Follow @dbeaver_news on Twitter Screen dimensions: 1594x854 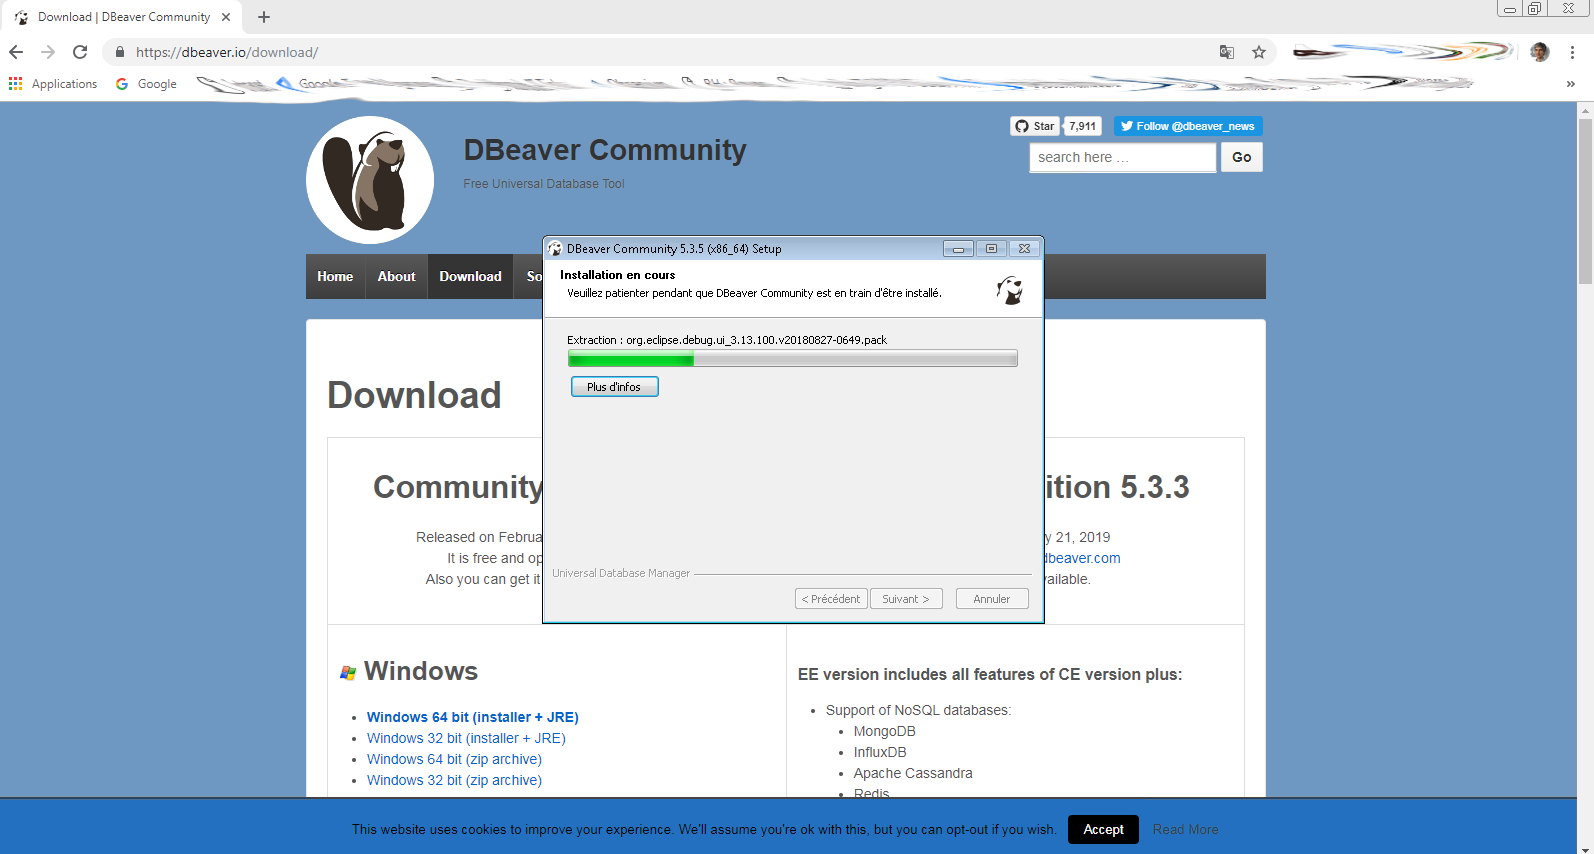(x=1188, y=126)
